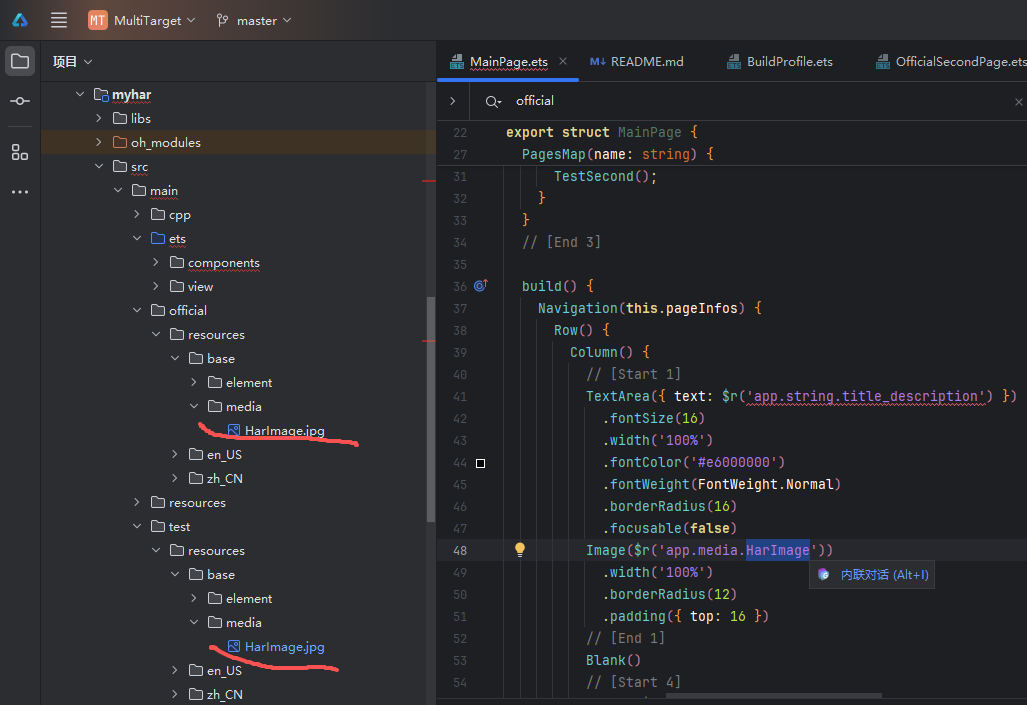Select the resources folder under main
The image size is (1027, 705).
197,503
